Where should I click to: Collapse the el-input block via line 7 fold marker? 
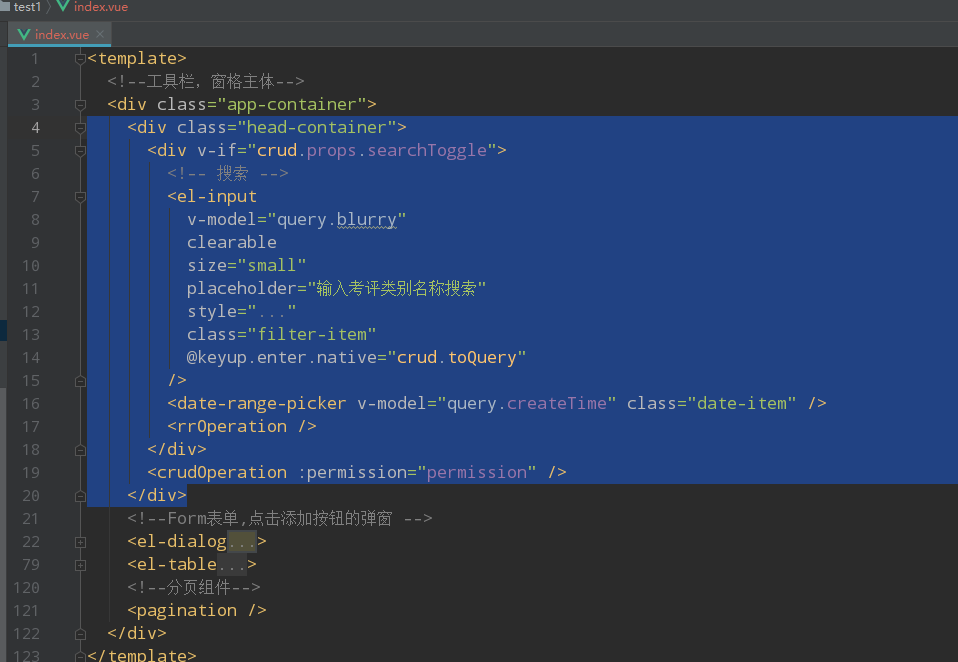[x=80, y=196]
